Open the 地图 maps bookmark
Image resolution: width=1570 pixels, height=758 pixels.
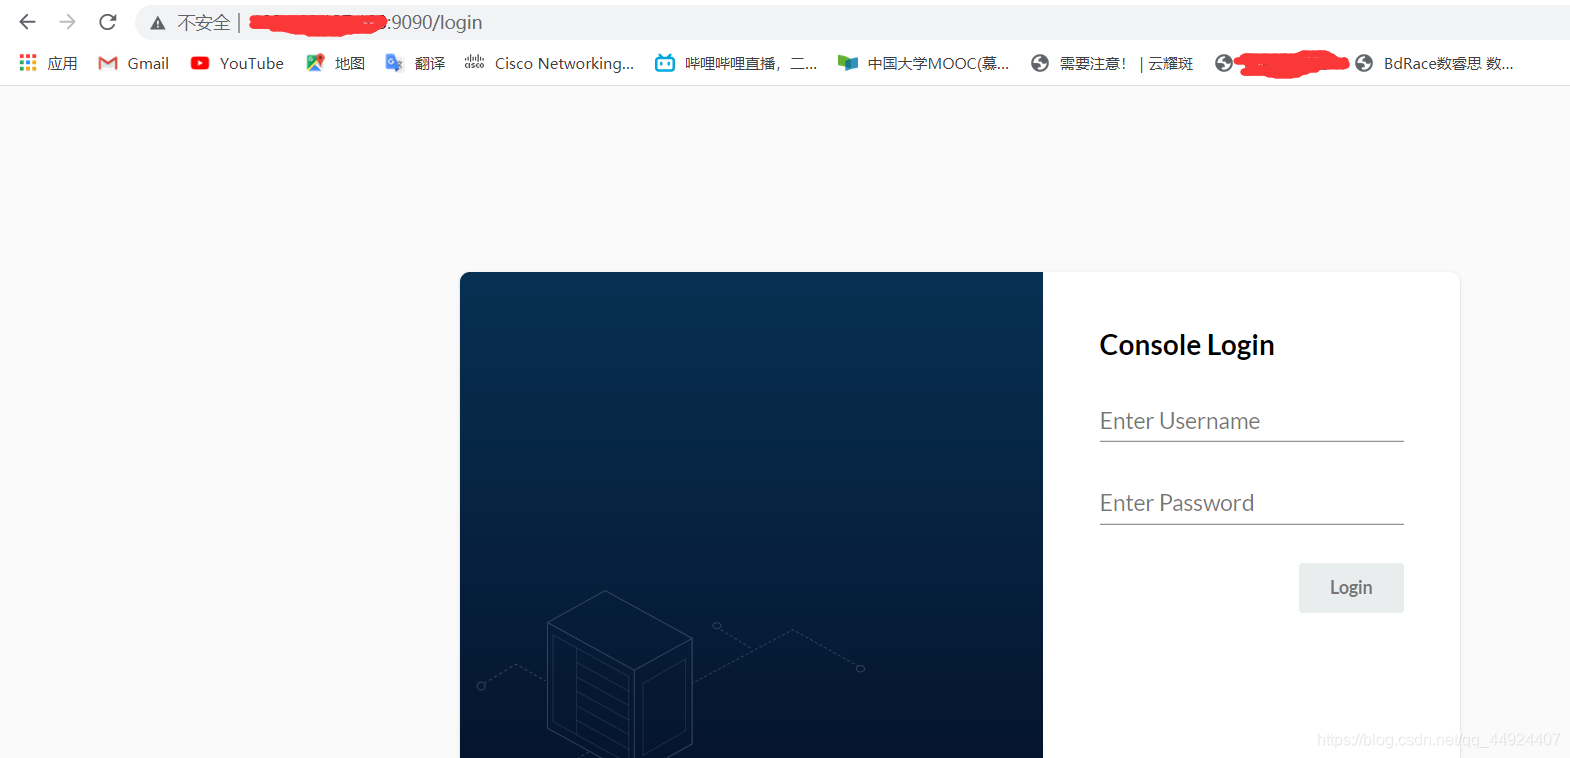click(335, 63)
